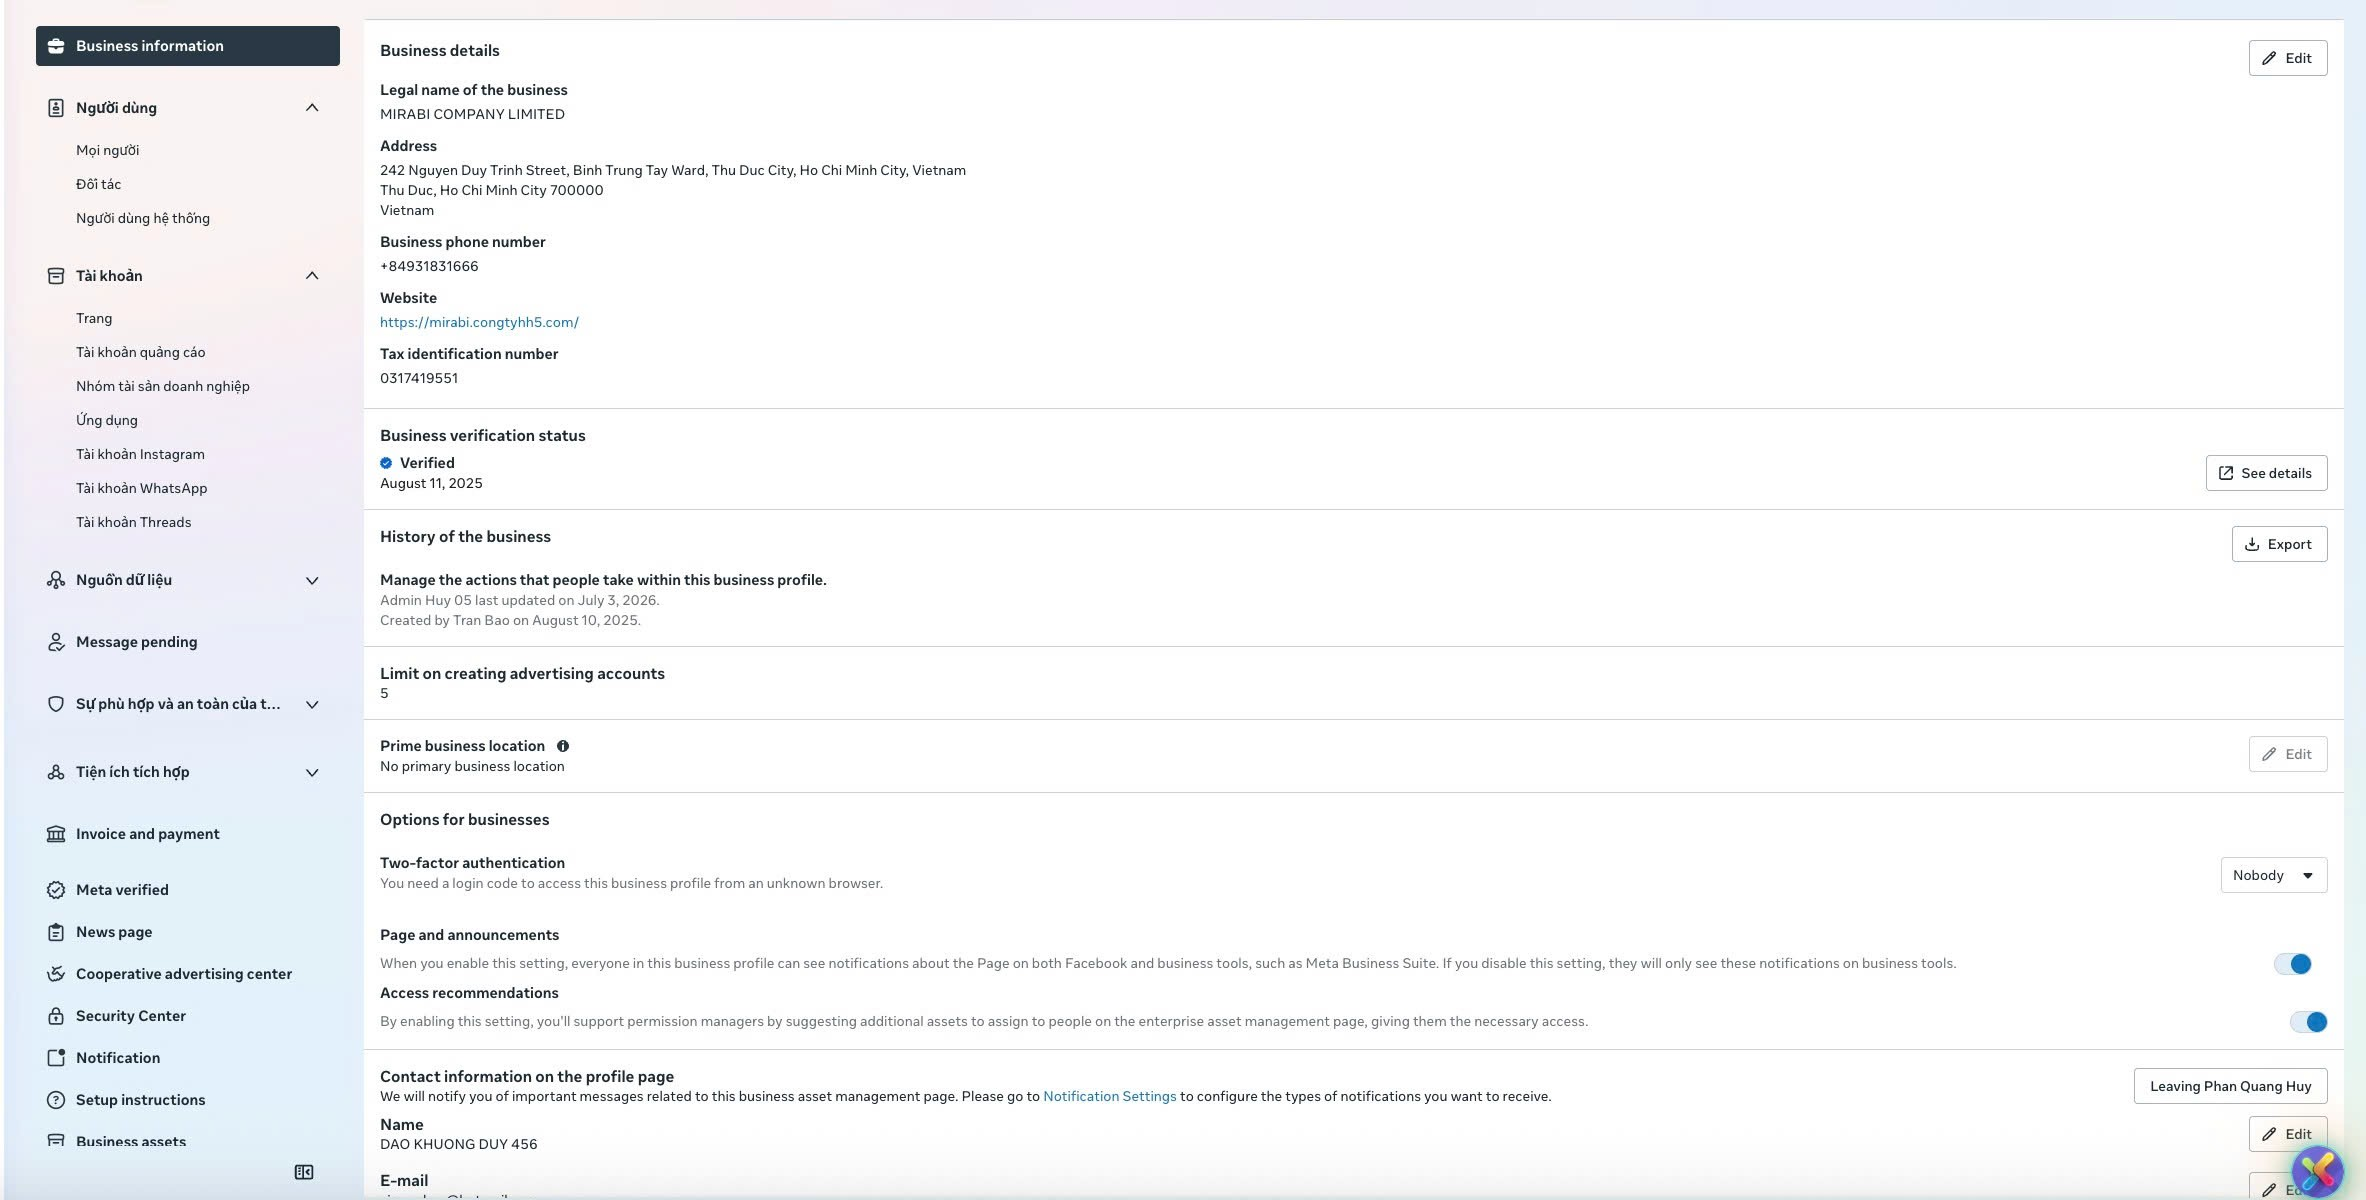Open the Business information menu item

pos(188,46)
